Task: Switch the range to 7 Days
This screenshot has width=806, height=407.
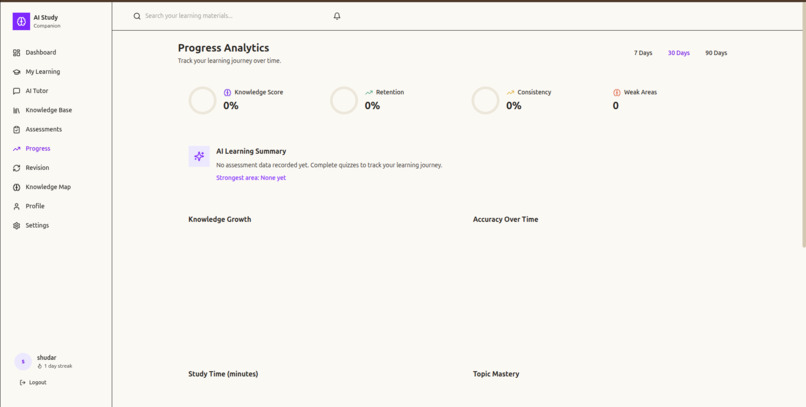Action: coord(643,53)
